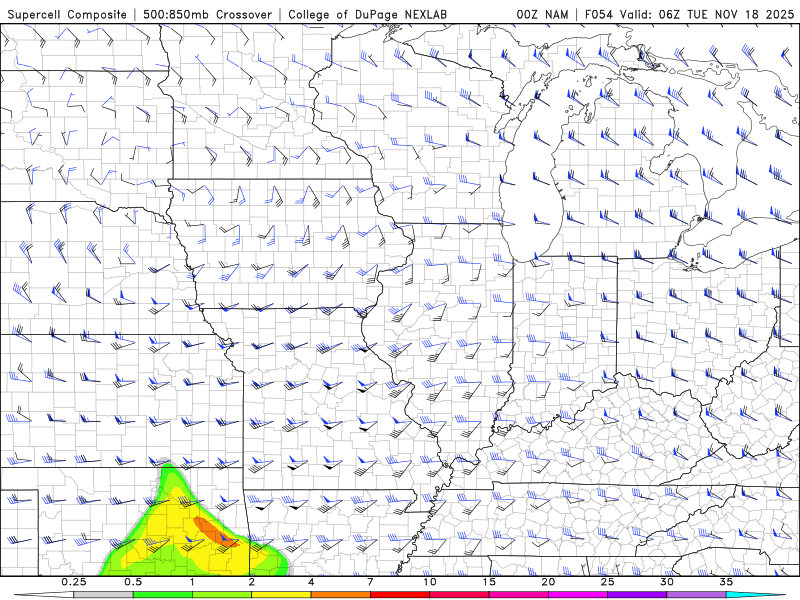Click the '15' legend label
The image size is (800, 600).
coord(489,582)
